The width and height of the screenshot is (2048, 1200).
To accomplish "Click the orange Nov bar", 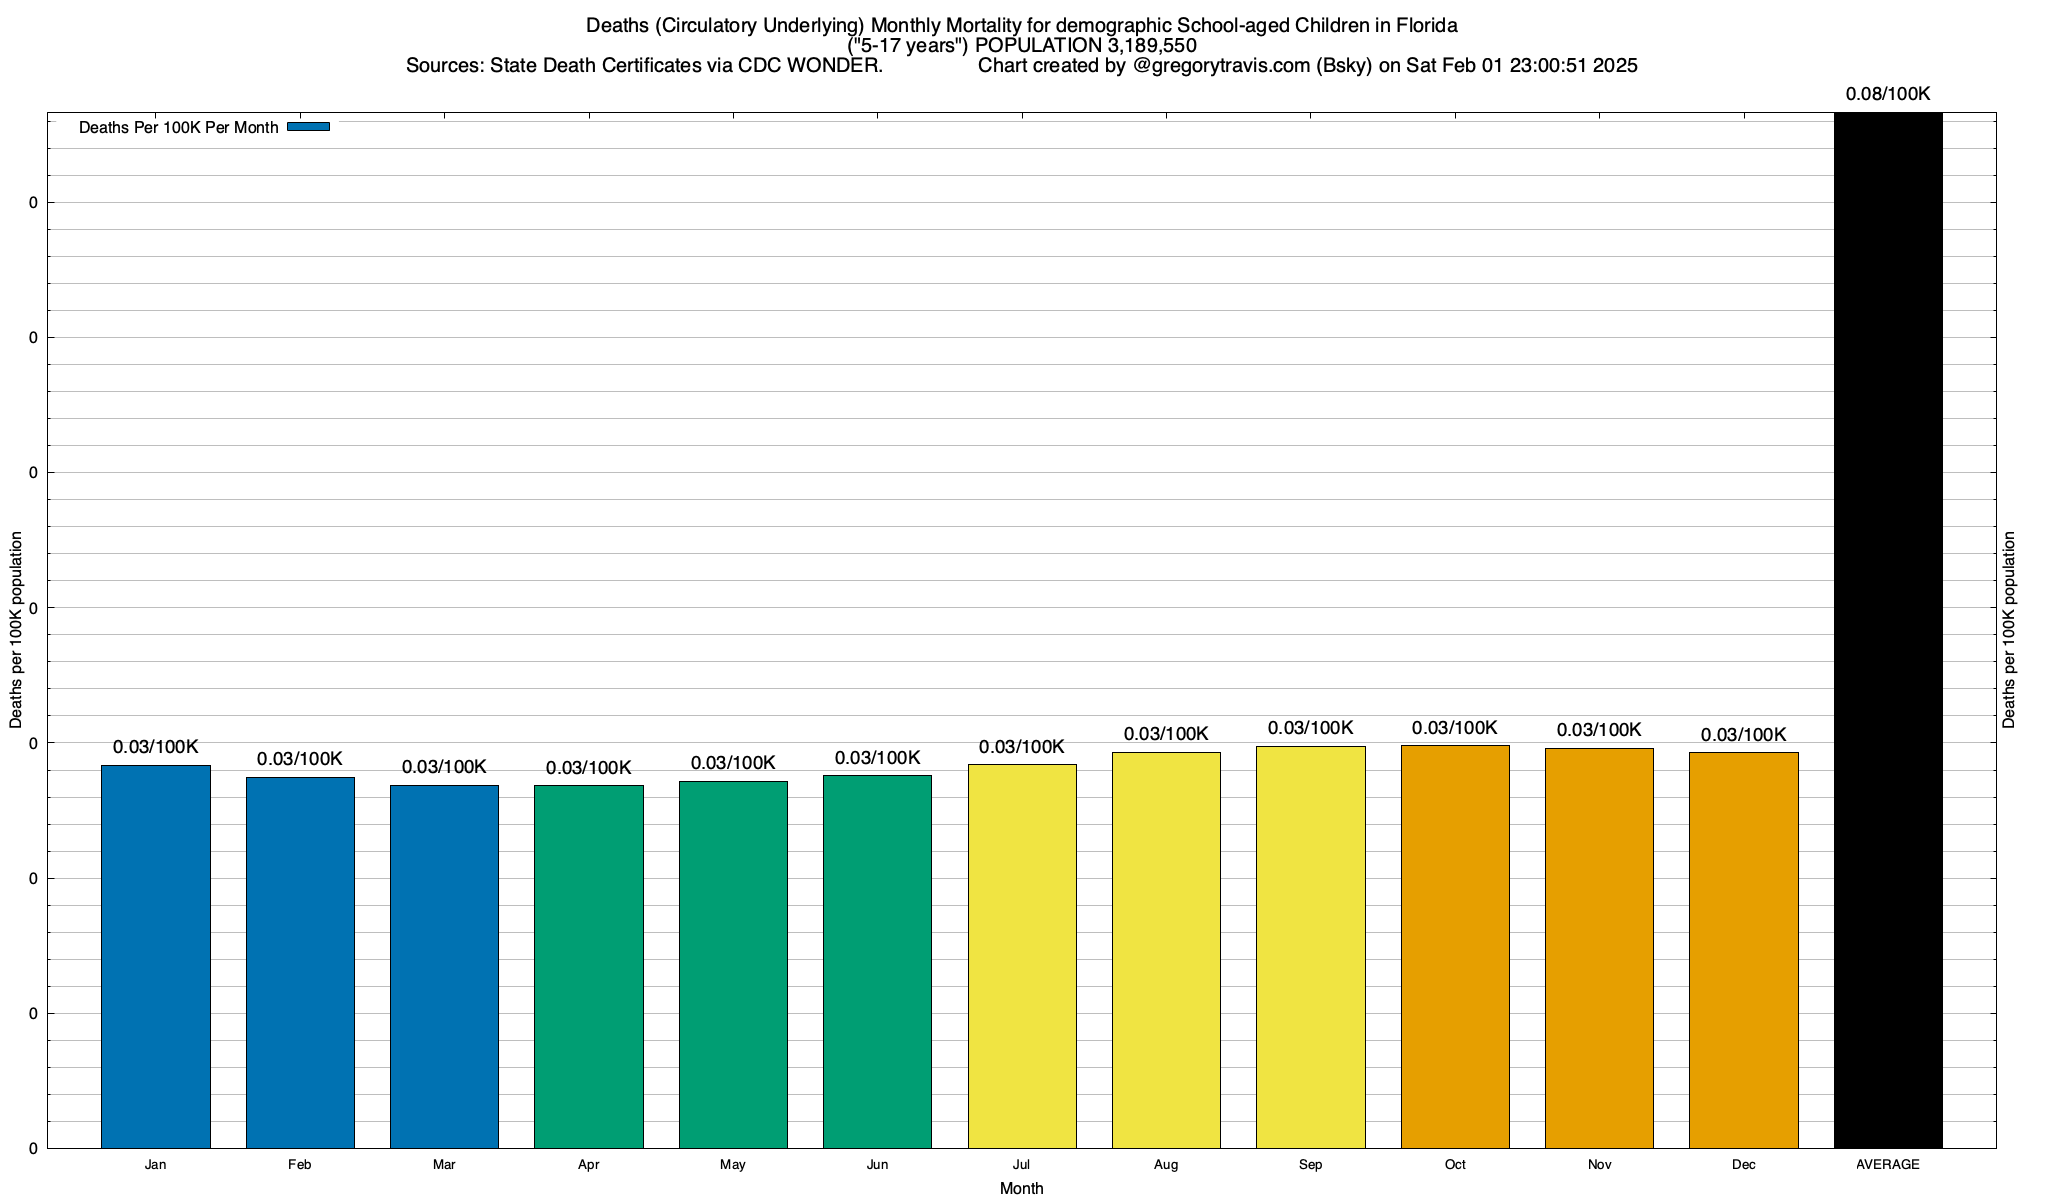I will [x=1599, y=948].
